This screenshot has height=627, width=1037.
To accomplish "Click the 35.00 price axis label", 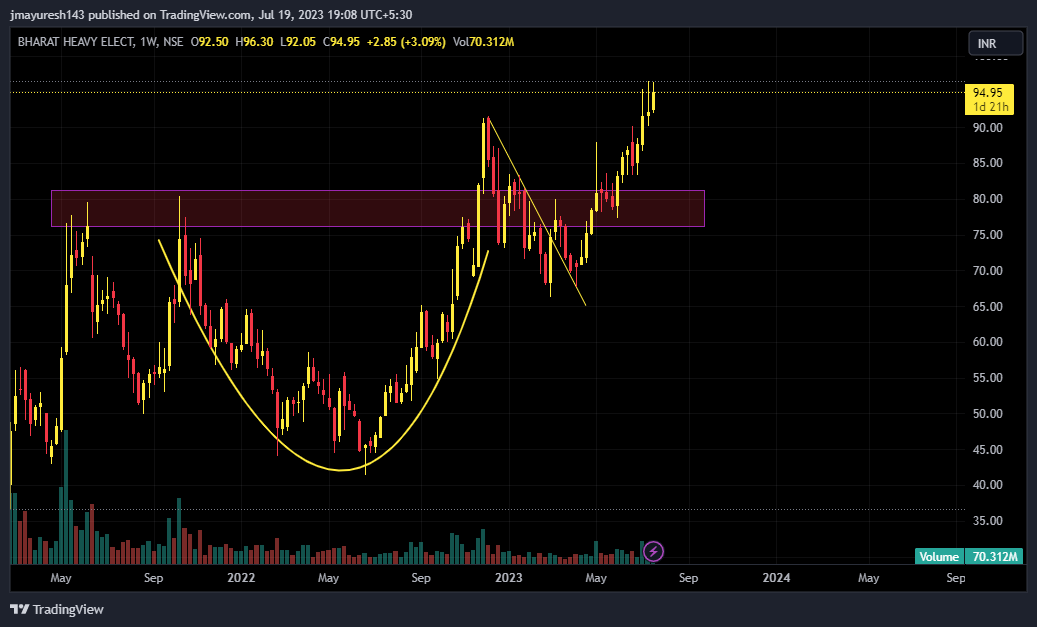I will [x=987, y=521].
